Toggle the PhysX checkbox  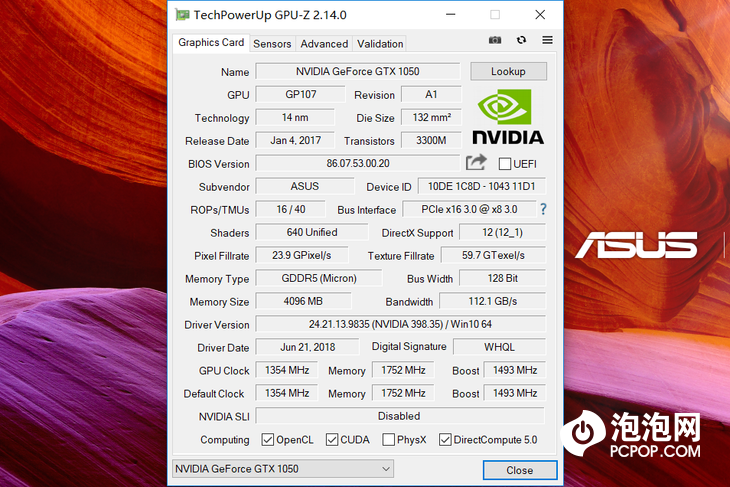click(390, 440)
